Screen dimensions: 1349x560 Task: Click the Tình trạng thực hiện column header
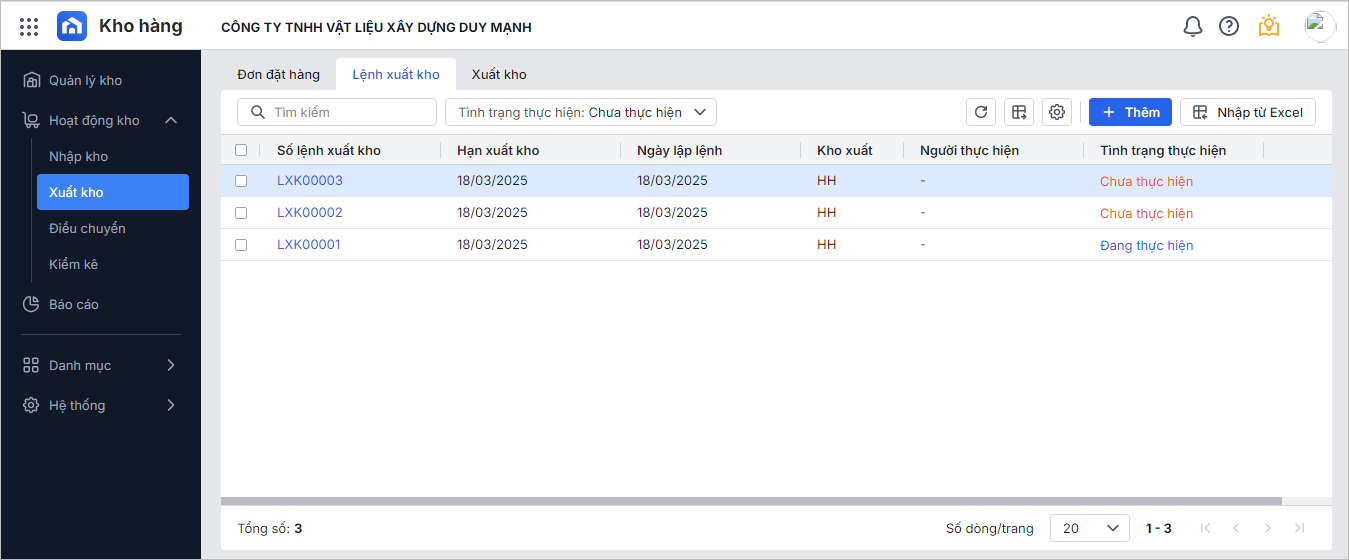[1163, 150]
